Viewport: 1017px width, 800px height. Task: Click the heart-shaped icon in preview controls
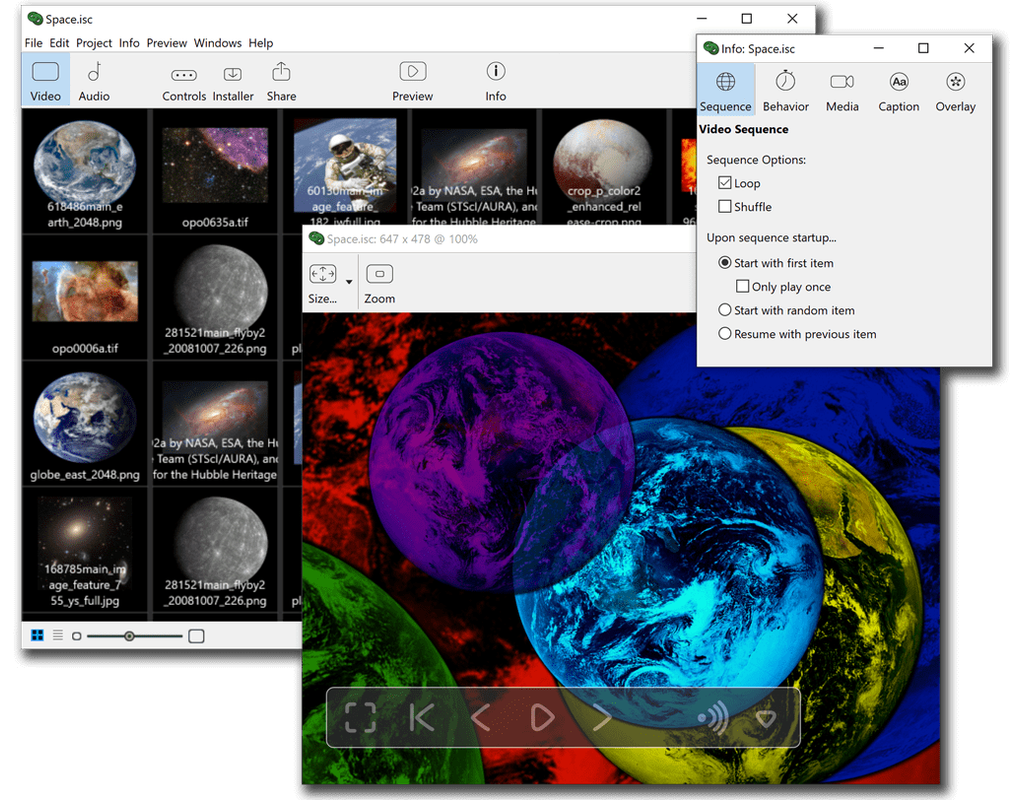point(766,718)
